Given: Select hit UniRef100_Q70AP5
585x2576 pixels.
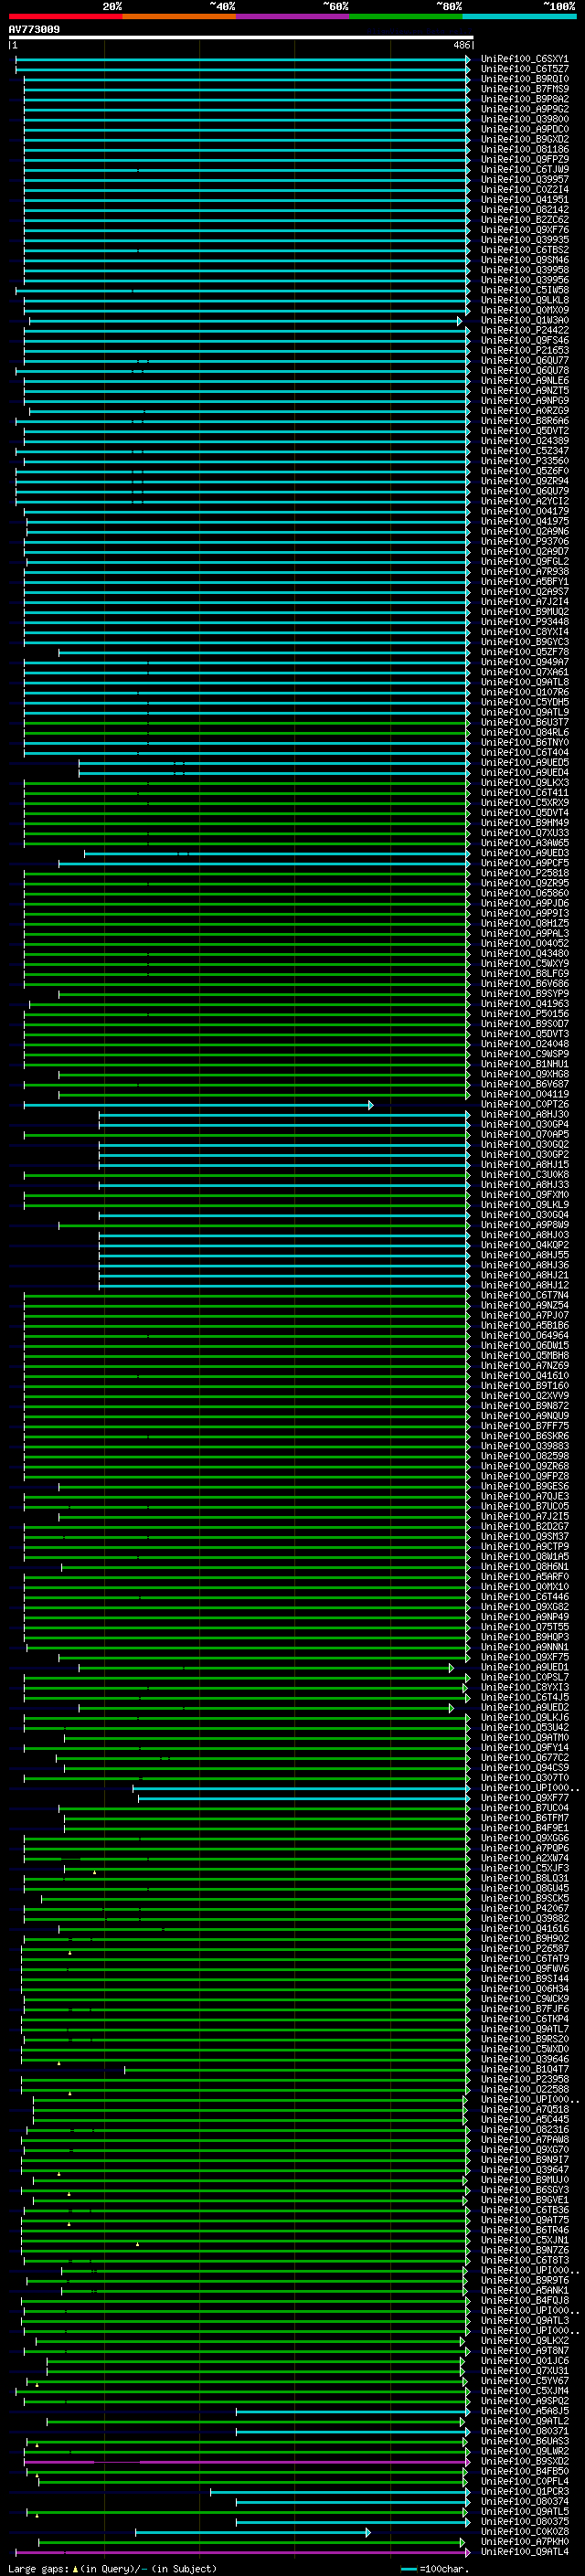Looking at the screenshot, I should 524,1135.
